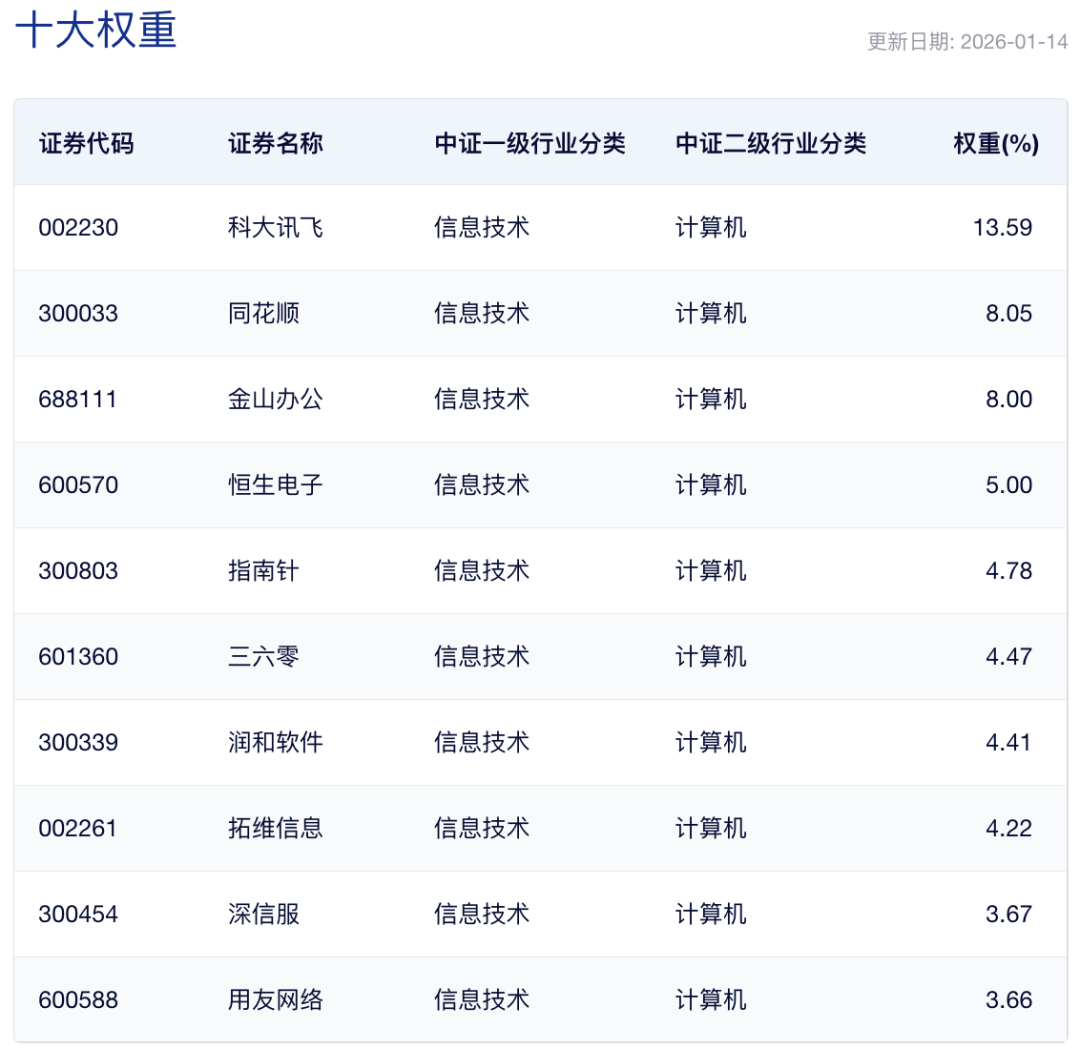Select stock name 三六零

[x=264, y=656]
